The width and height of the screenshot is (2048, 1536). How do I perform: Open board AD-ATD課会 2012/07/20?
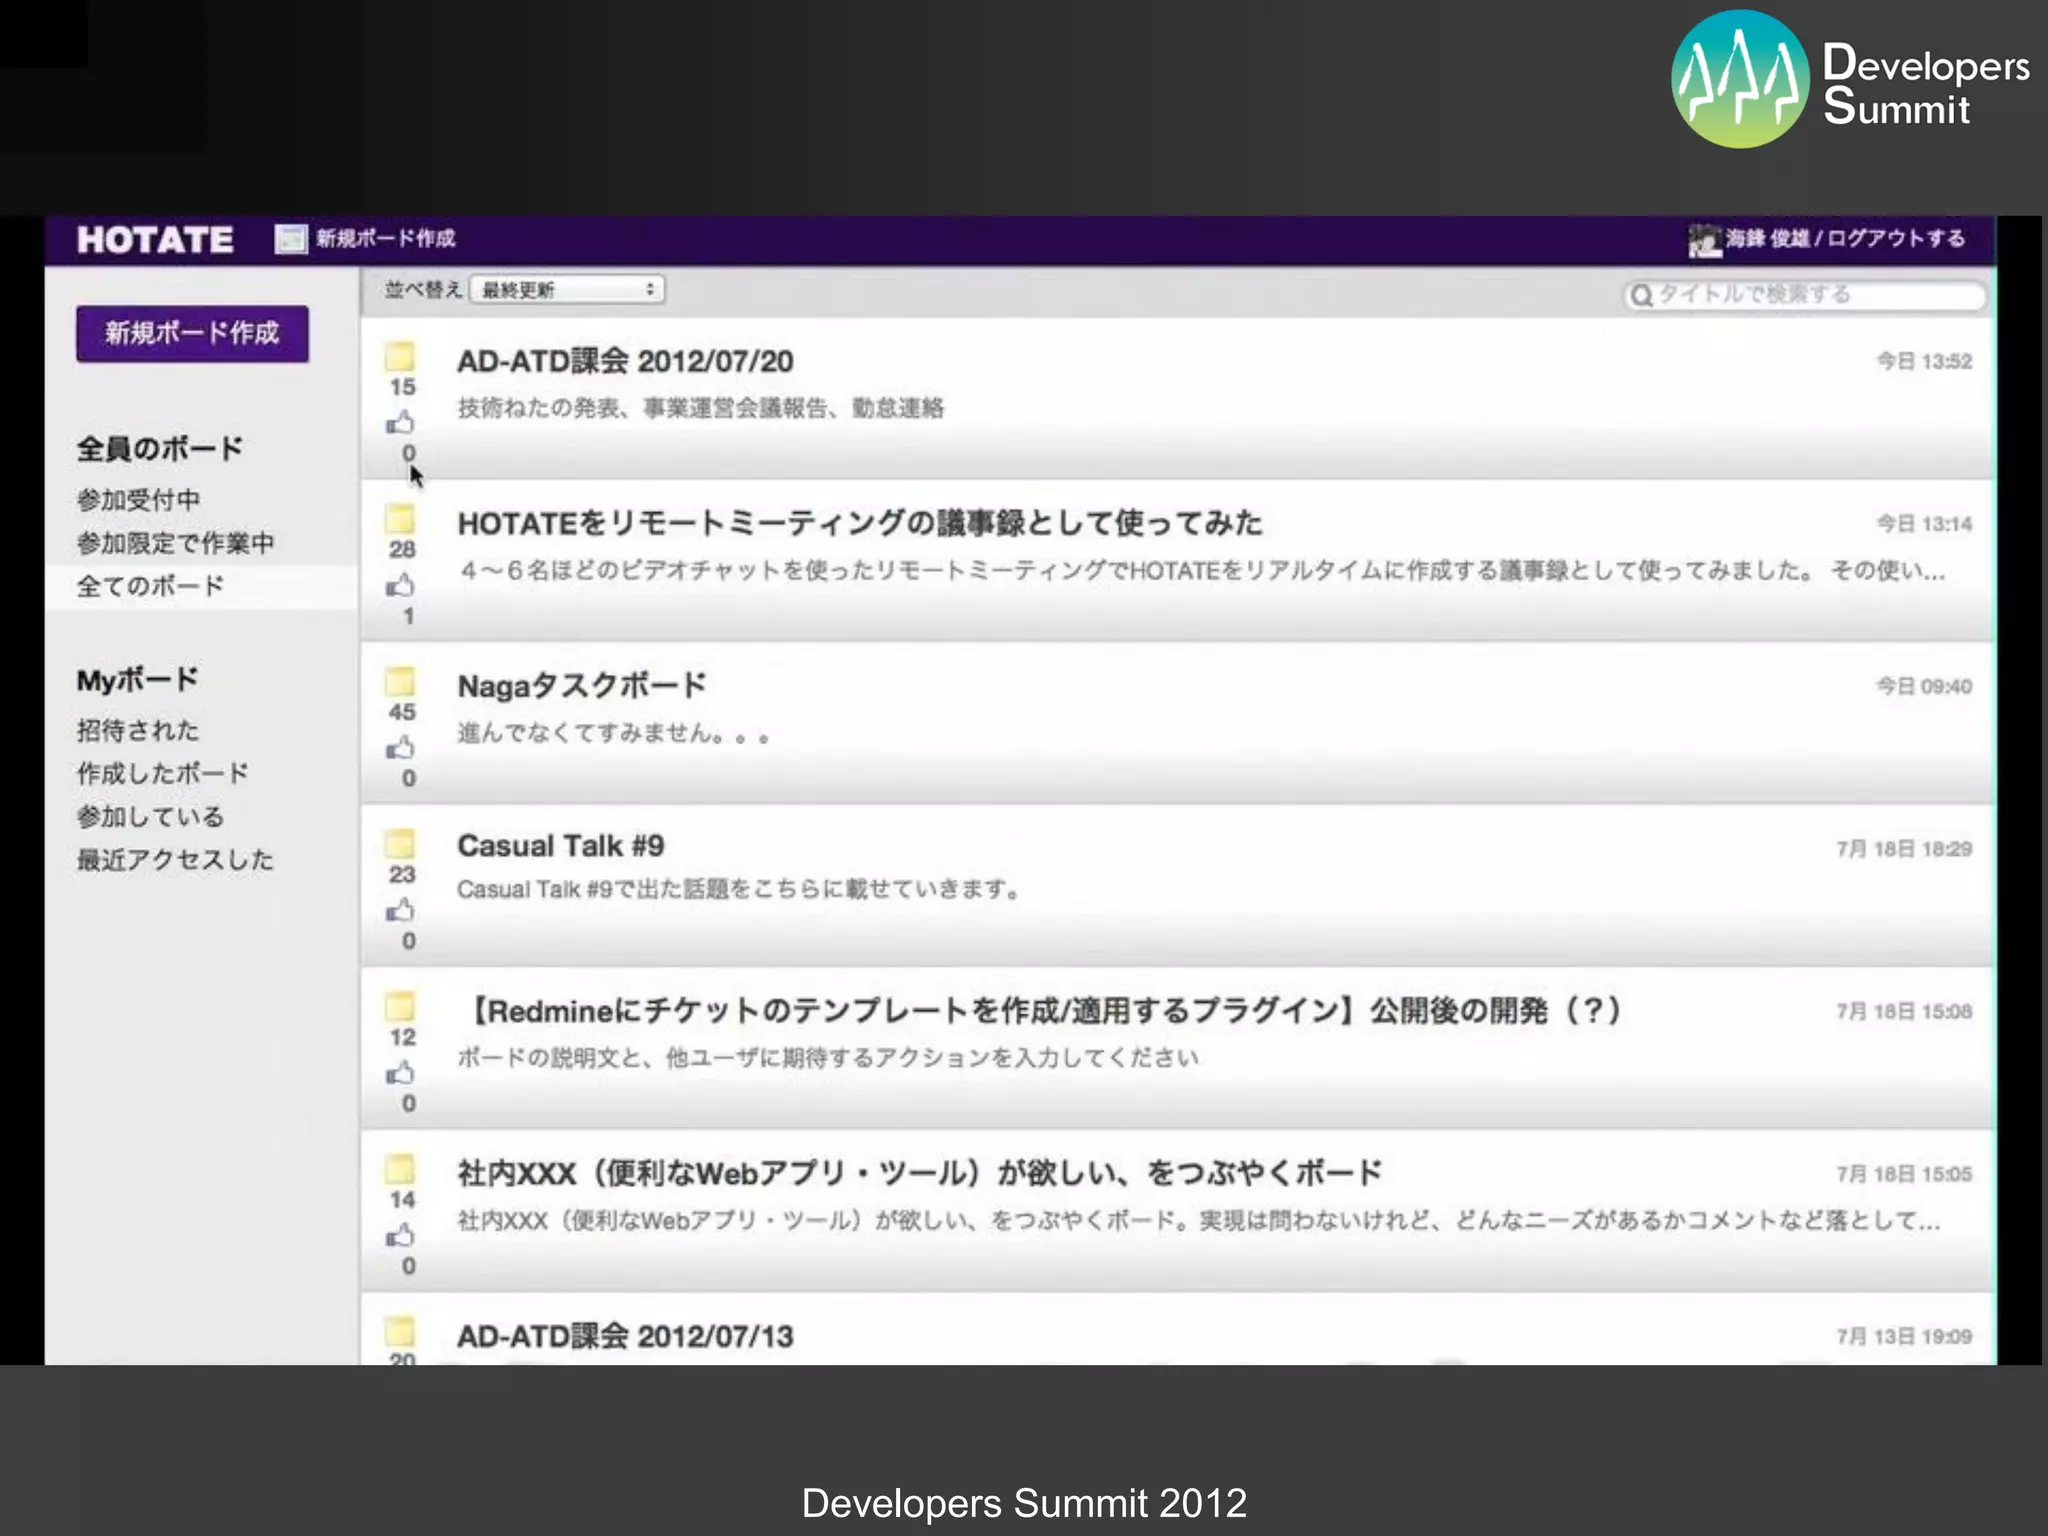tap(625, 361)
